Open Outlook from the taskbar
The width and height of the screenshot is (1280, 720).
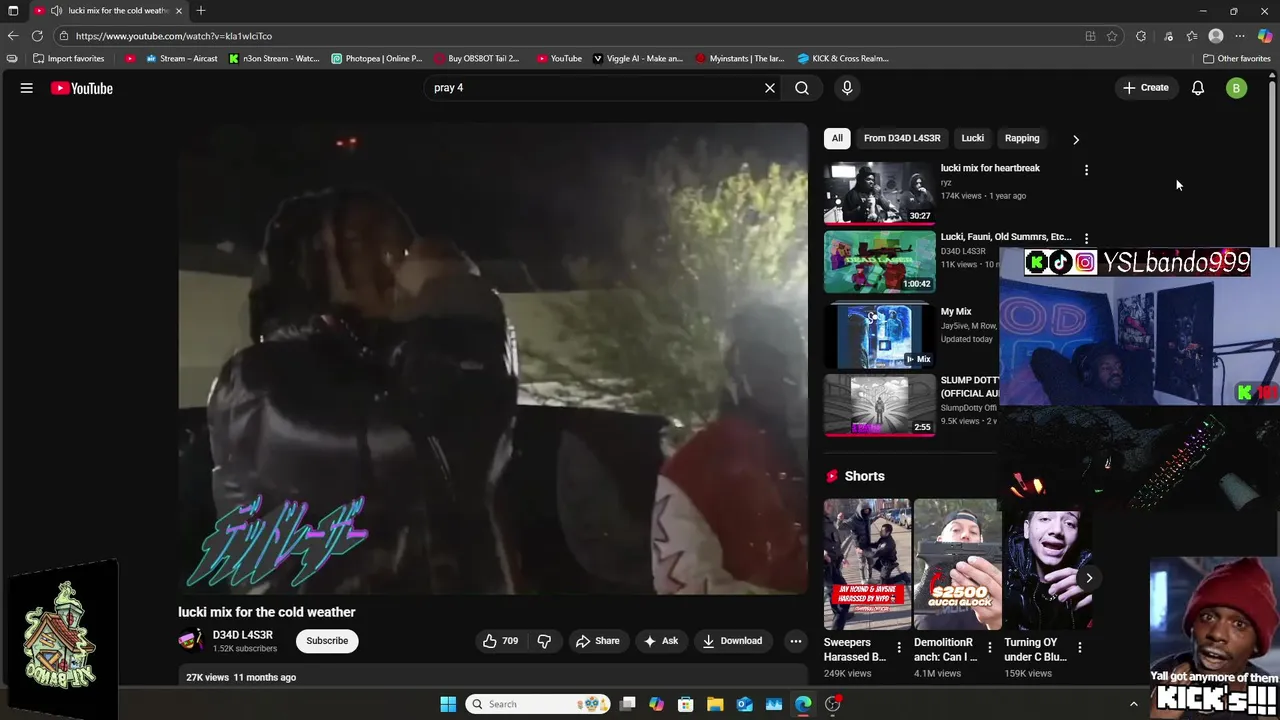click(745, 704)
